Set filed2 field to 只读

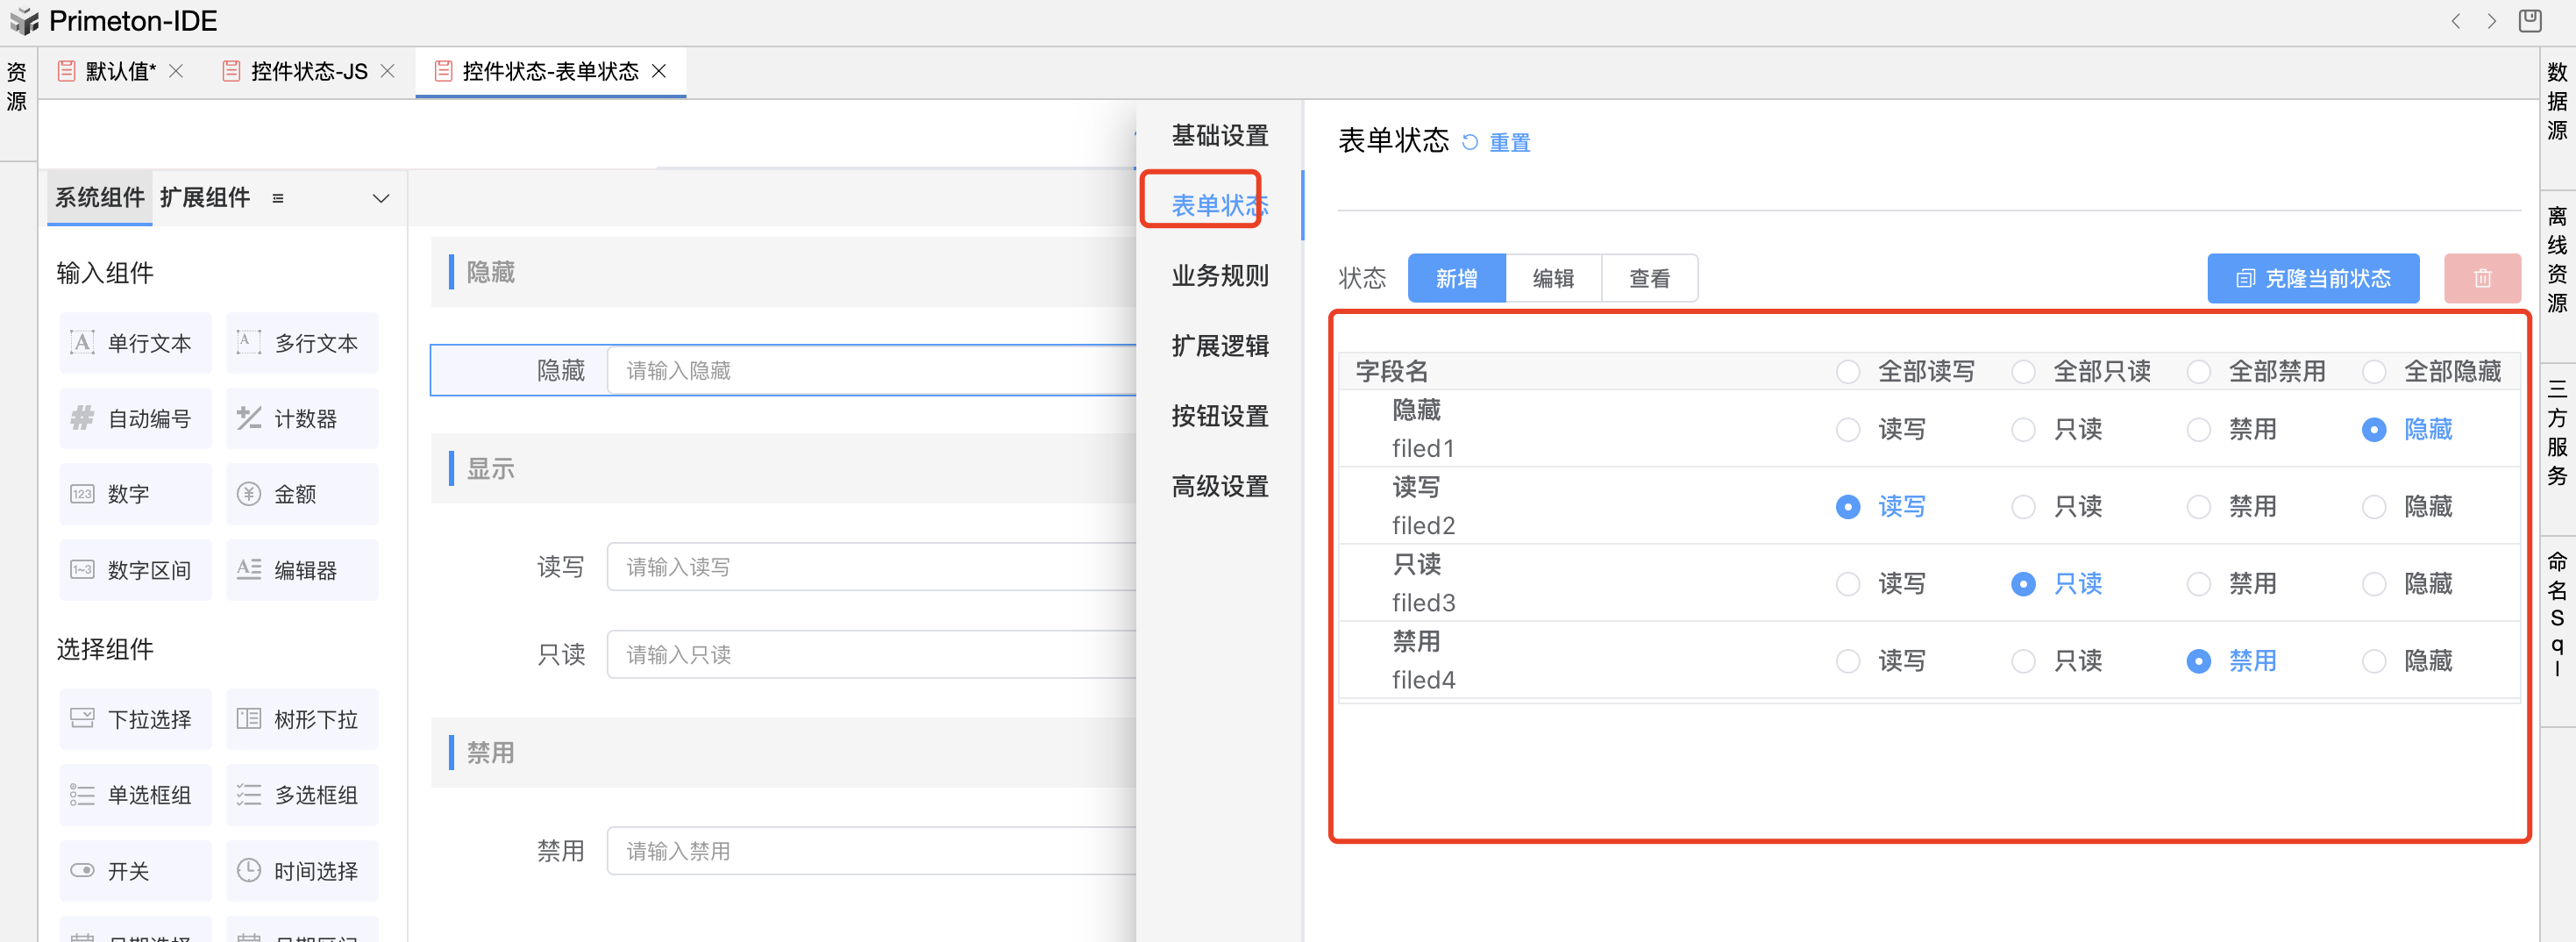2023,507
